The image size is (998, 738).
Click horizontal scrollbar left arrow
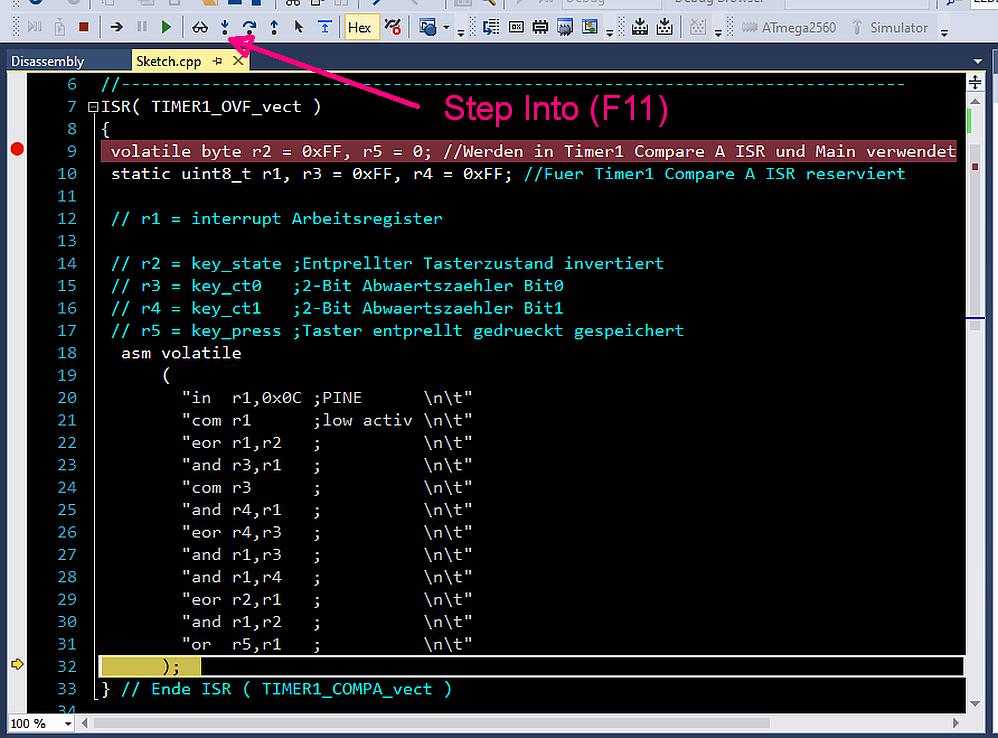pos(84,723)
